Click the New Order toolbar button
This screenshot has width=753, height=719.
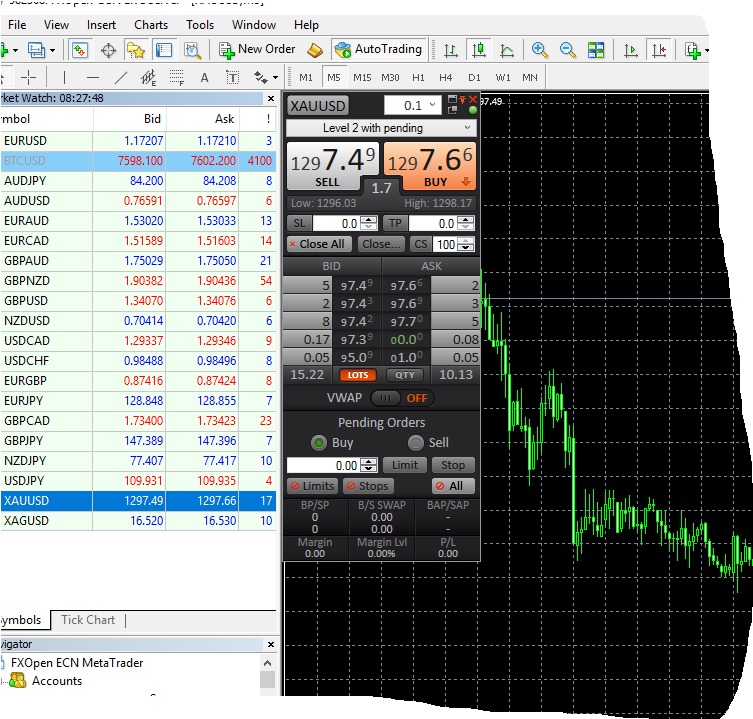[257, 49]
